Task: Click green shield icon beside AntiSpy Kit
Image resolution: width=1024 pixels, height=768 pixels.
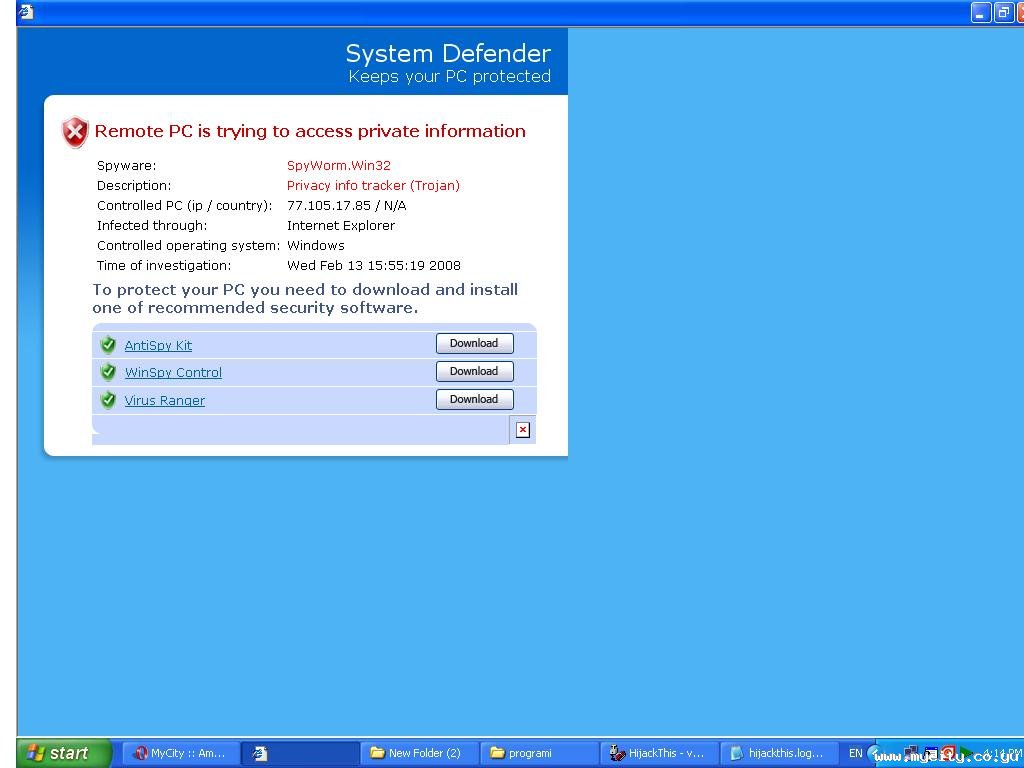Action: (108, 344)
